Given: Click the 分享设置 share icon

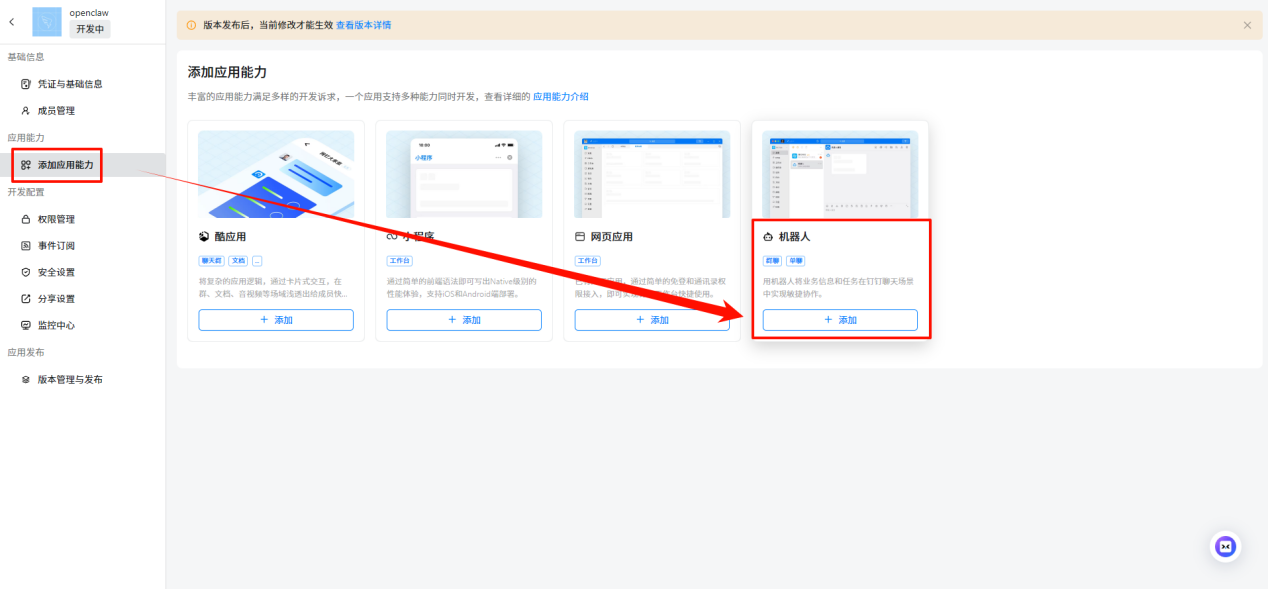Looking at the screenshot, I should tap(26, 299).
